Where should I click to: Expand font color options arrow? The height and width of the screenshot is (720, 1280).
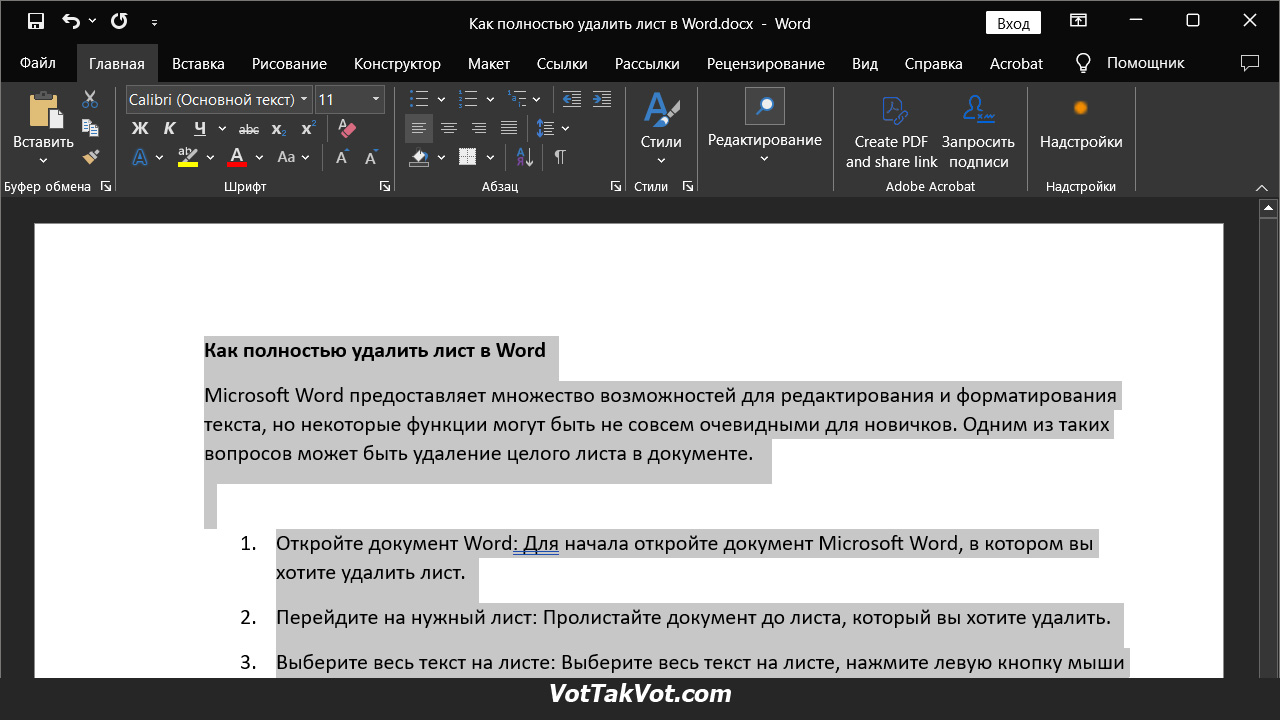pos(259,157)
